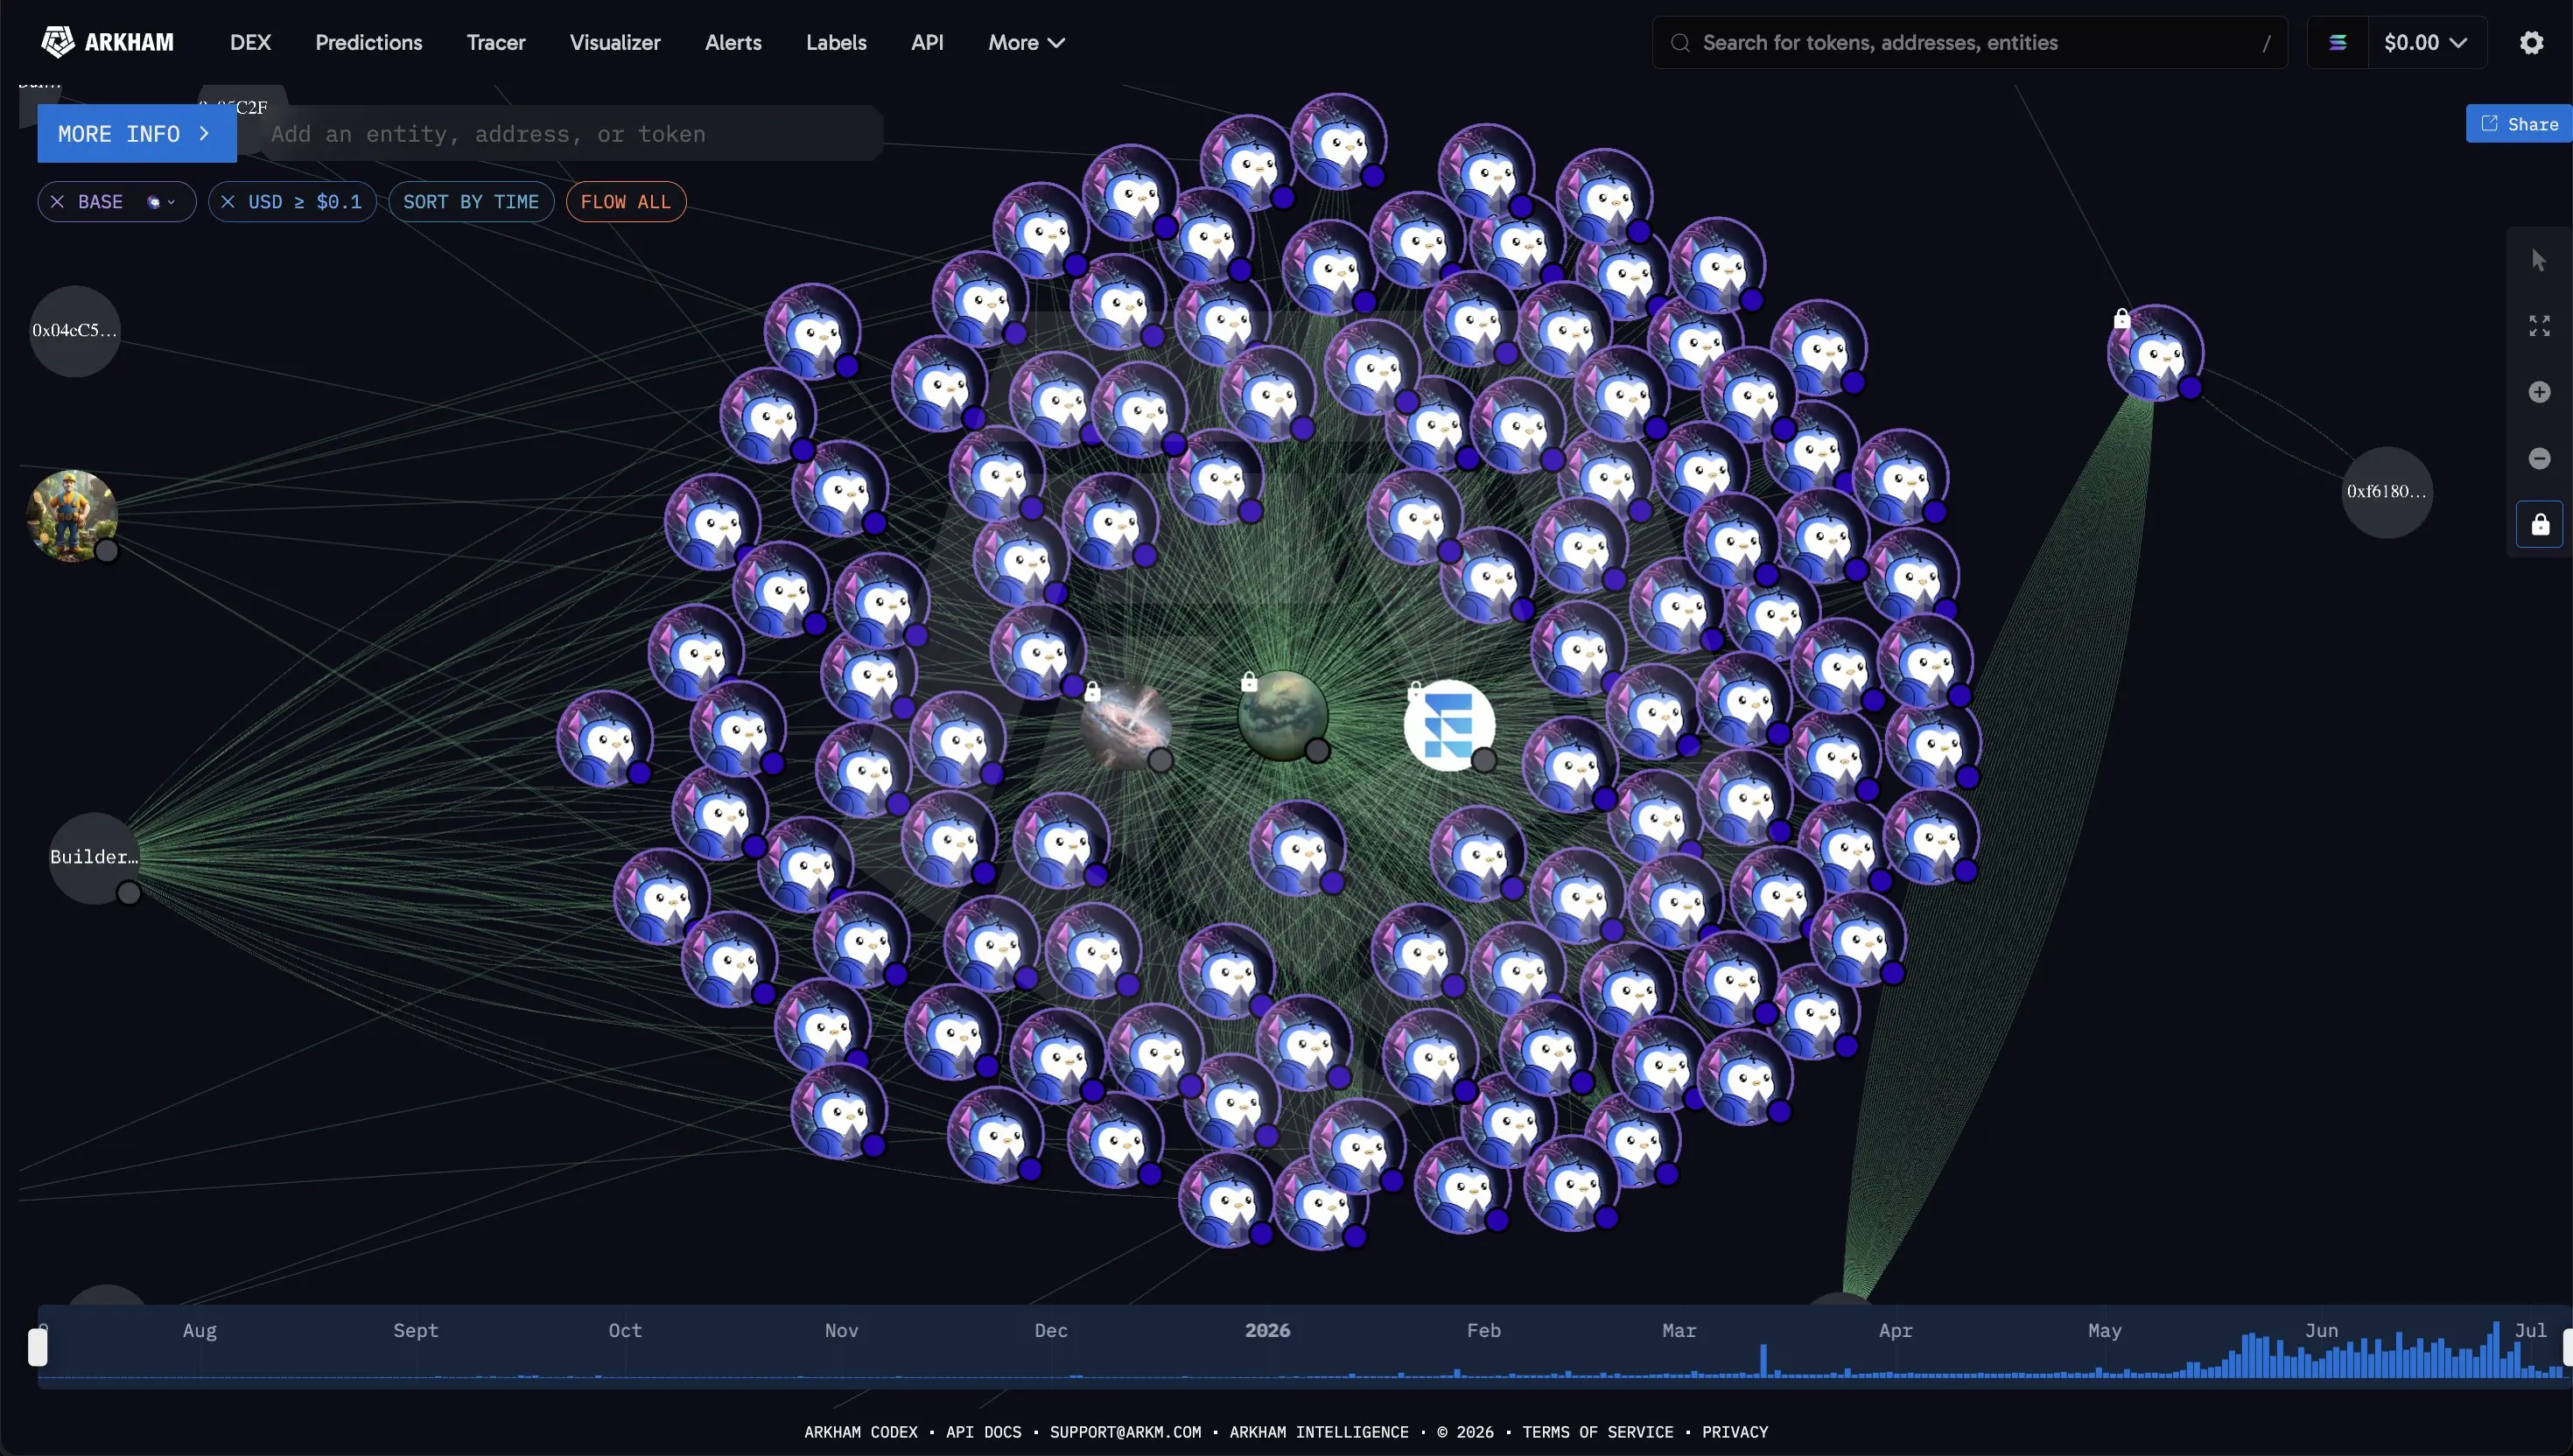Select the galaxy-image locked node
The image size is (2573, 1456).
point(1126,726)
